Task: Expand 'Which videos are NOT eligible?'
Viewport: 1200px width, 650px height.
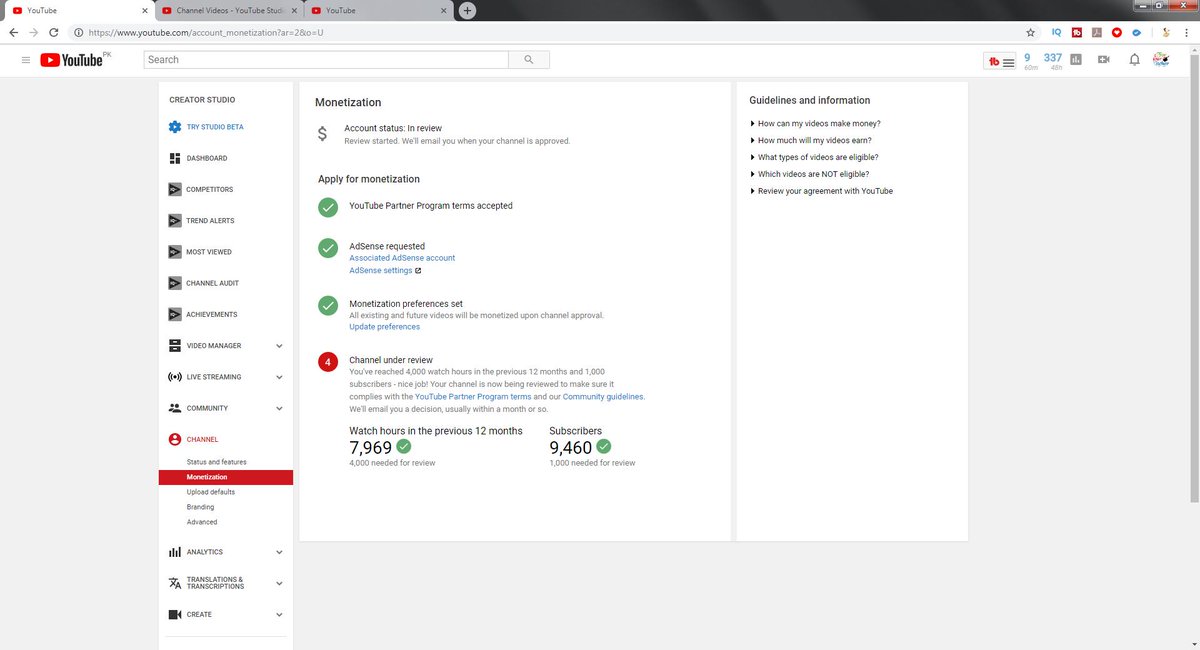Action: [812, 174]
